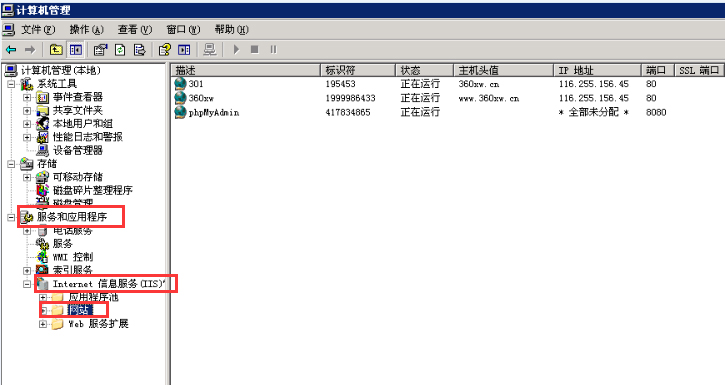Open the 查看(V) menu

[135, 30]
